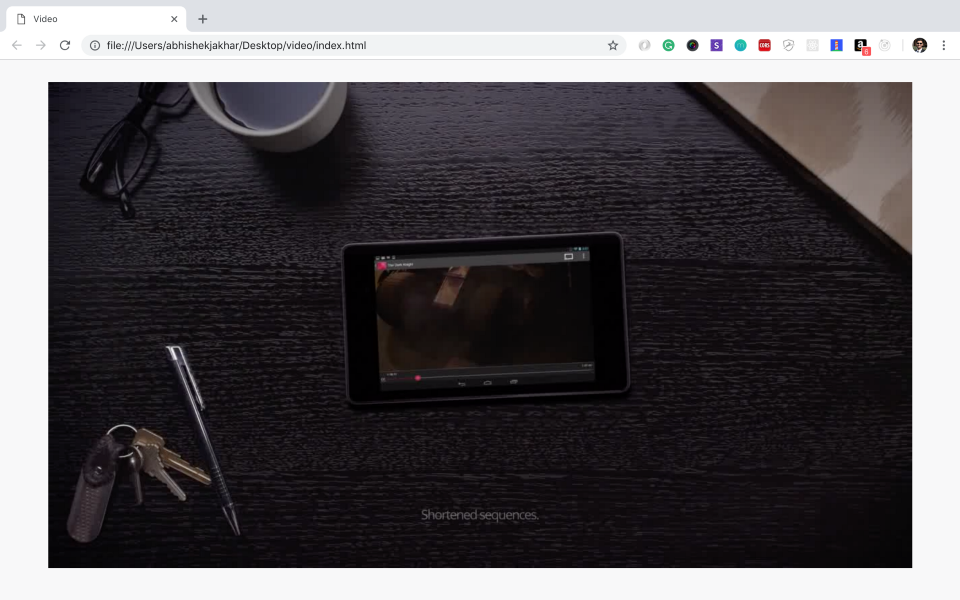
Task: Click the shield extension icon
Action: pos(788,45)
